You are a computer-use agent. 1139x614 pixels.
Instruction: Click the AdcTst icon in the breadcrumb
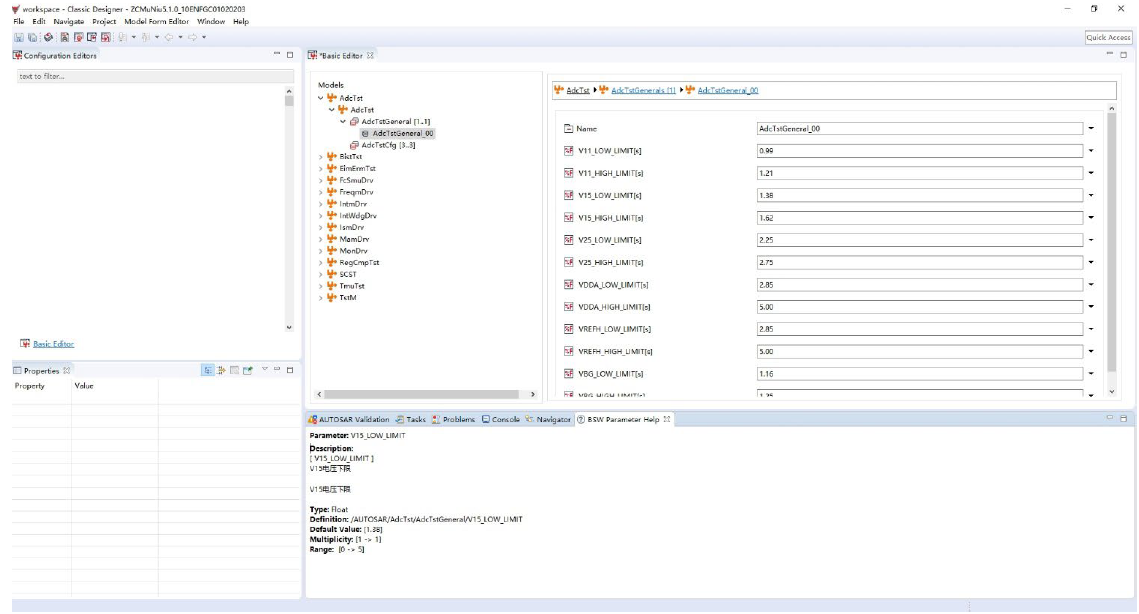pyautogui.click(x=559, y=90)
